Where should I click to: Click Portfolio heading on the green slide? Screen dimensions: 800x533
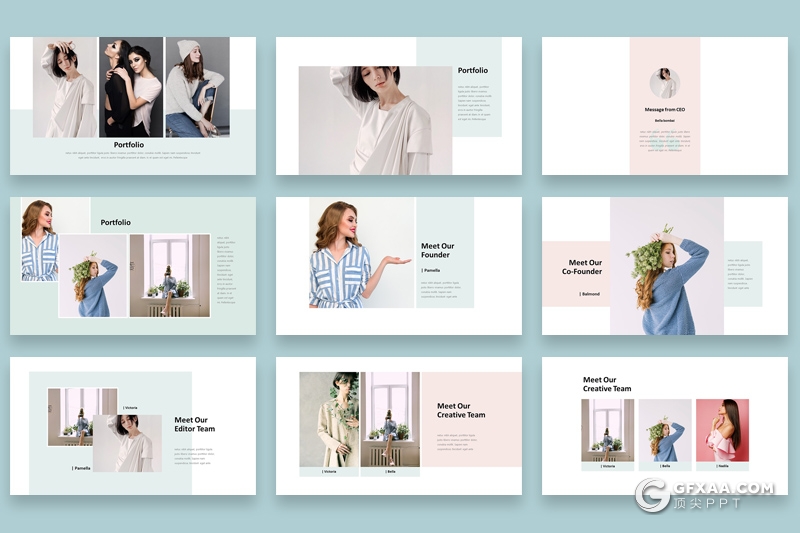[115, 222]
